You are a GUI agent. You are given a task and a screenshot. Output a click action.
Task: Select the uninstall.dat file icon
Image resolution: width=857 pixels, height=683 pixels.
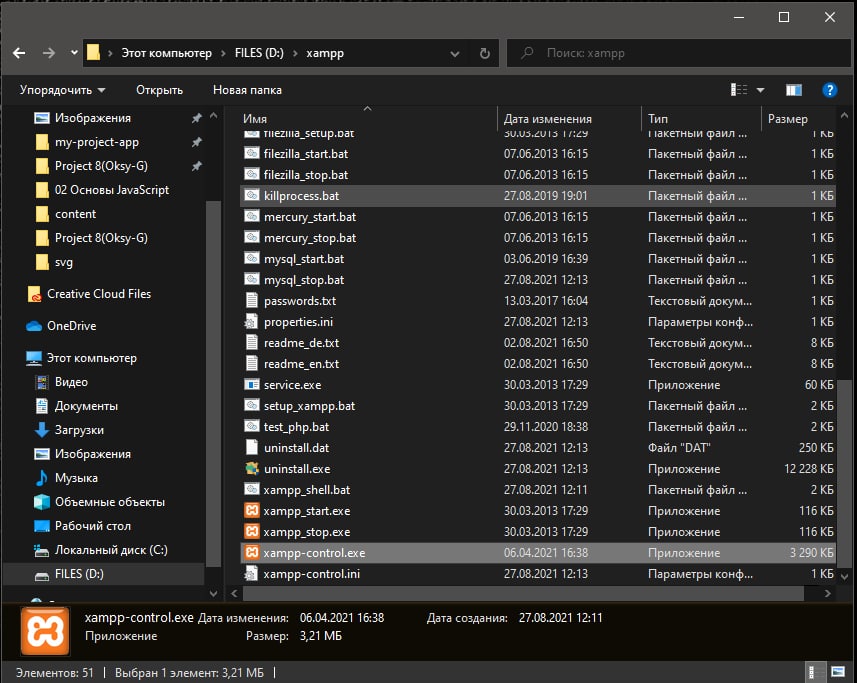251,448
